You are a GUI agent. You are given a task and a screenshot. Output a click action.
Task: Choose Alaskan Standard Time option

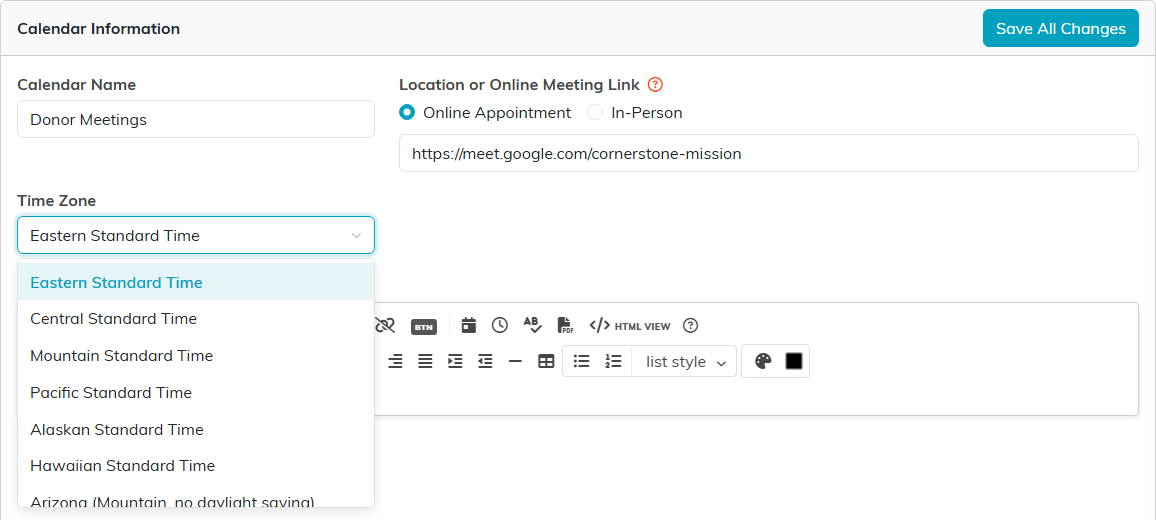click(x=196, y=429)
